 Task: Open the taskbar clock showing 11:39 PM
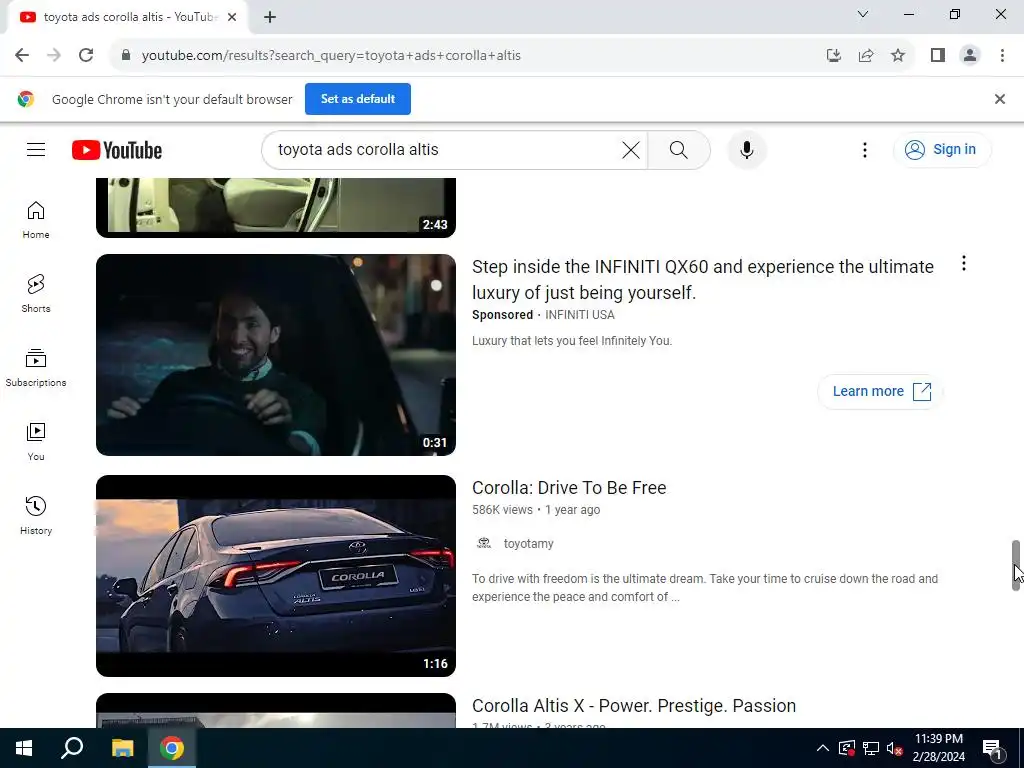click(x=938, y=748)
